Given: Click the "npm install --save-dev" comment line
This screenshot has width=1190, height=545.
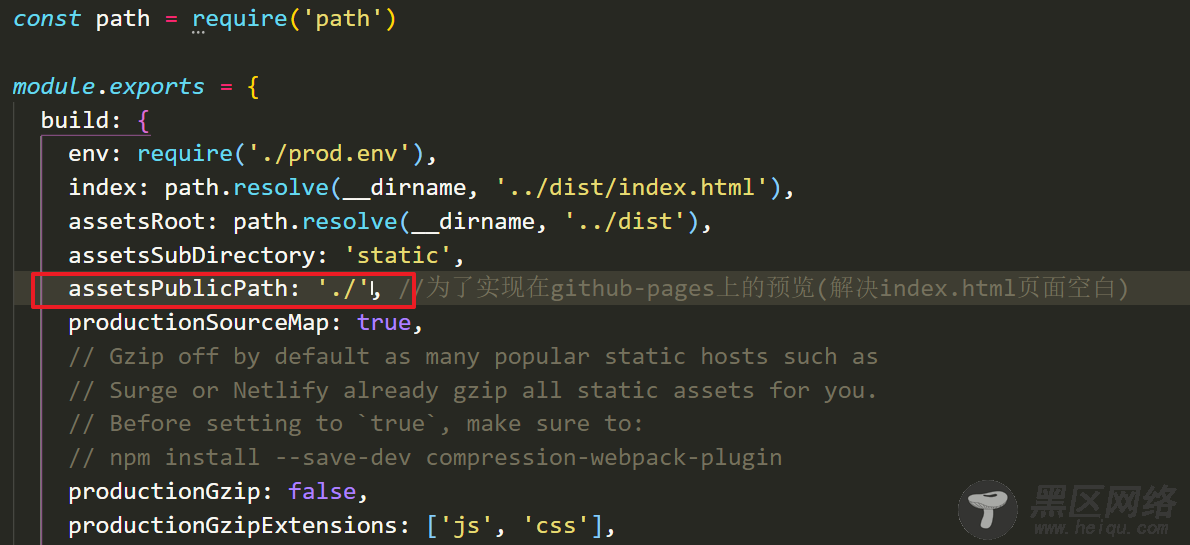Looking at the screenshot, I should tap(425, 458).
